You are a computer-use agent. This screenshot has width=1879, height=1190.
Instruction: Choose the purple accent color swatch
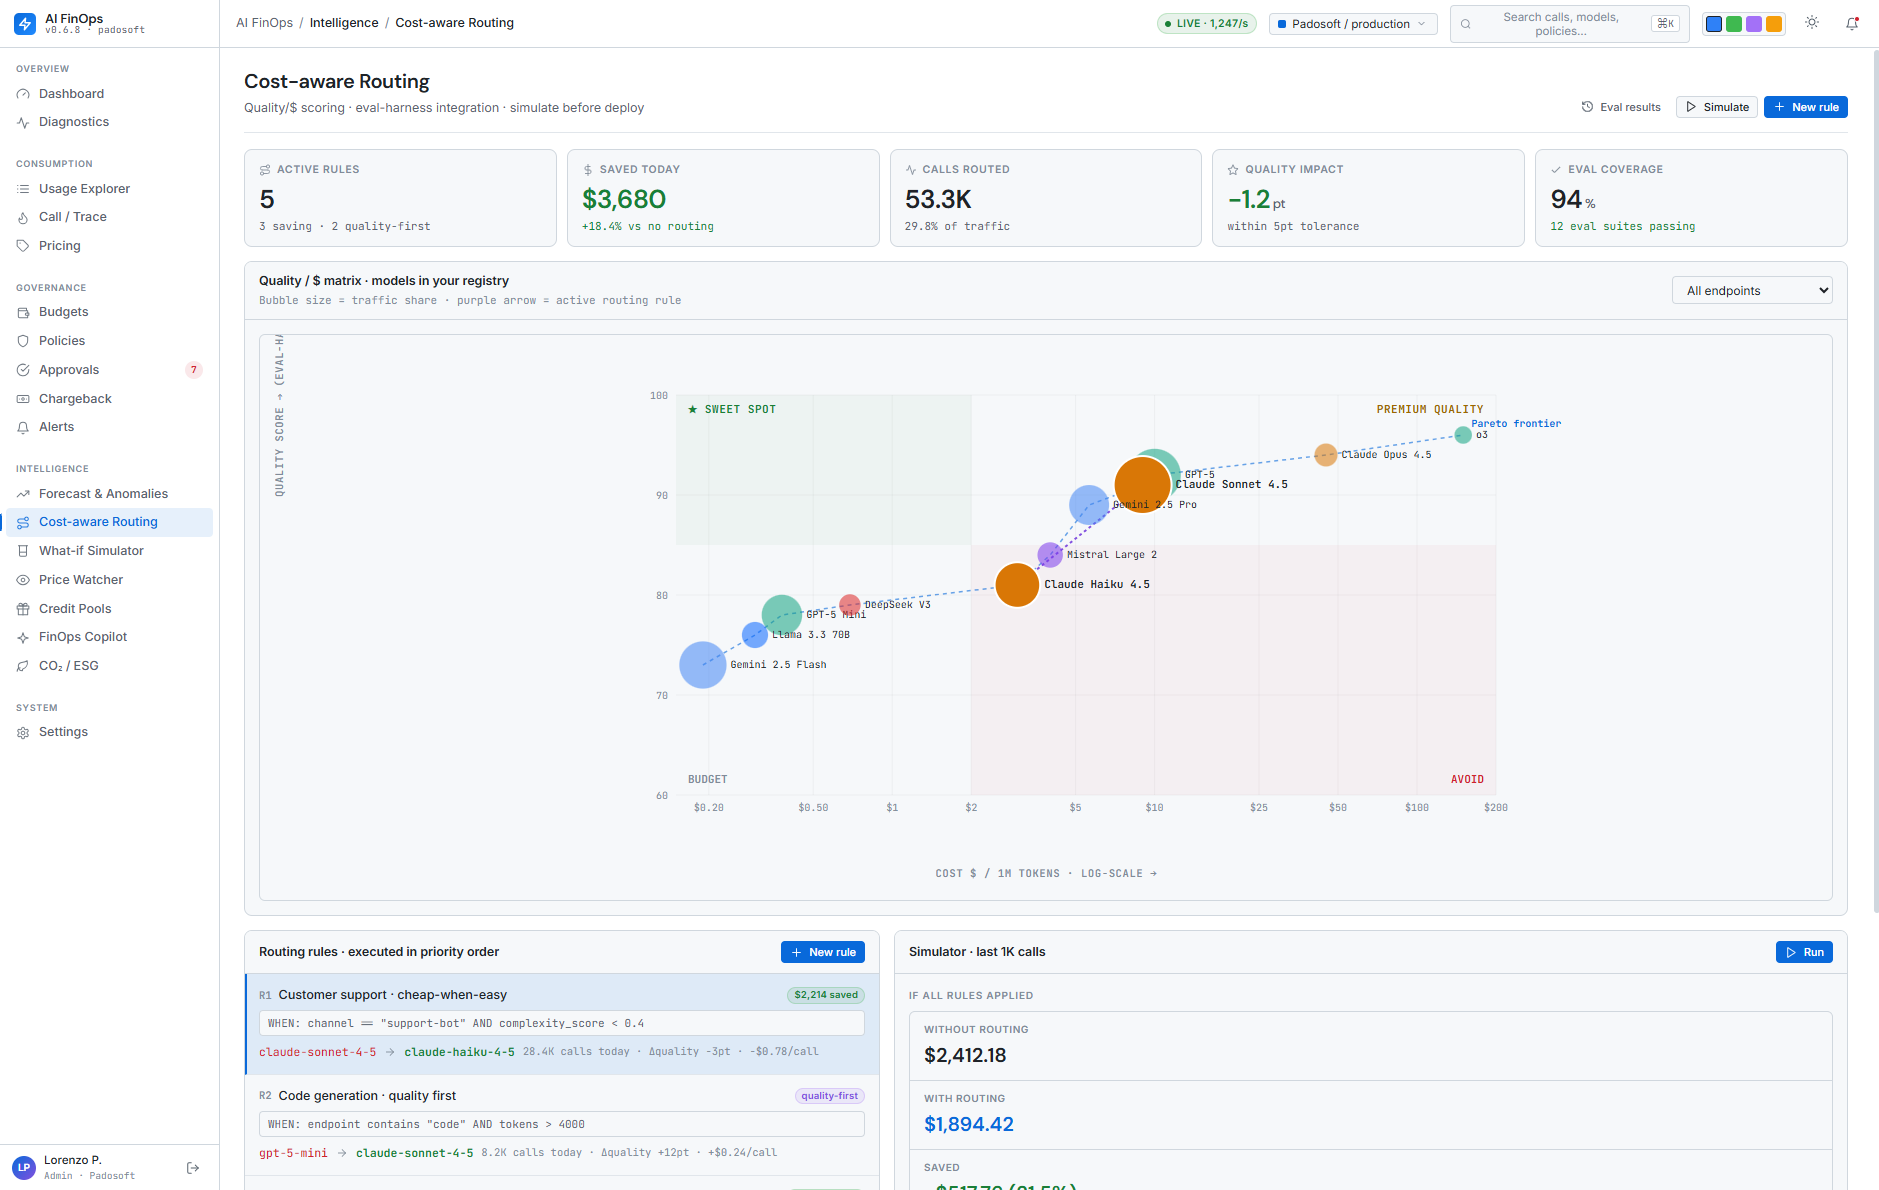[1754, 24]
